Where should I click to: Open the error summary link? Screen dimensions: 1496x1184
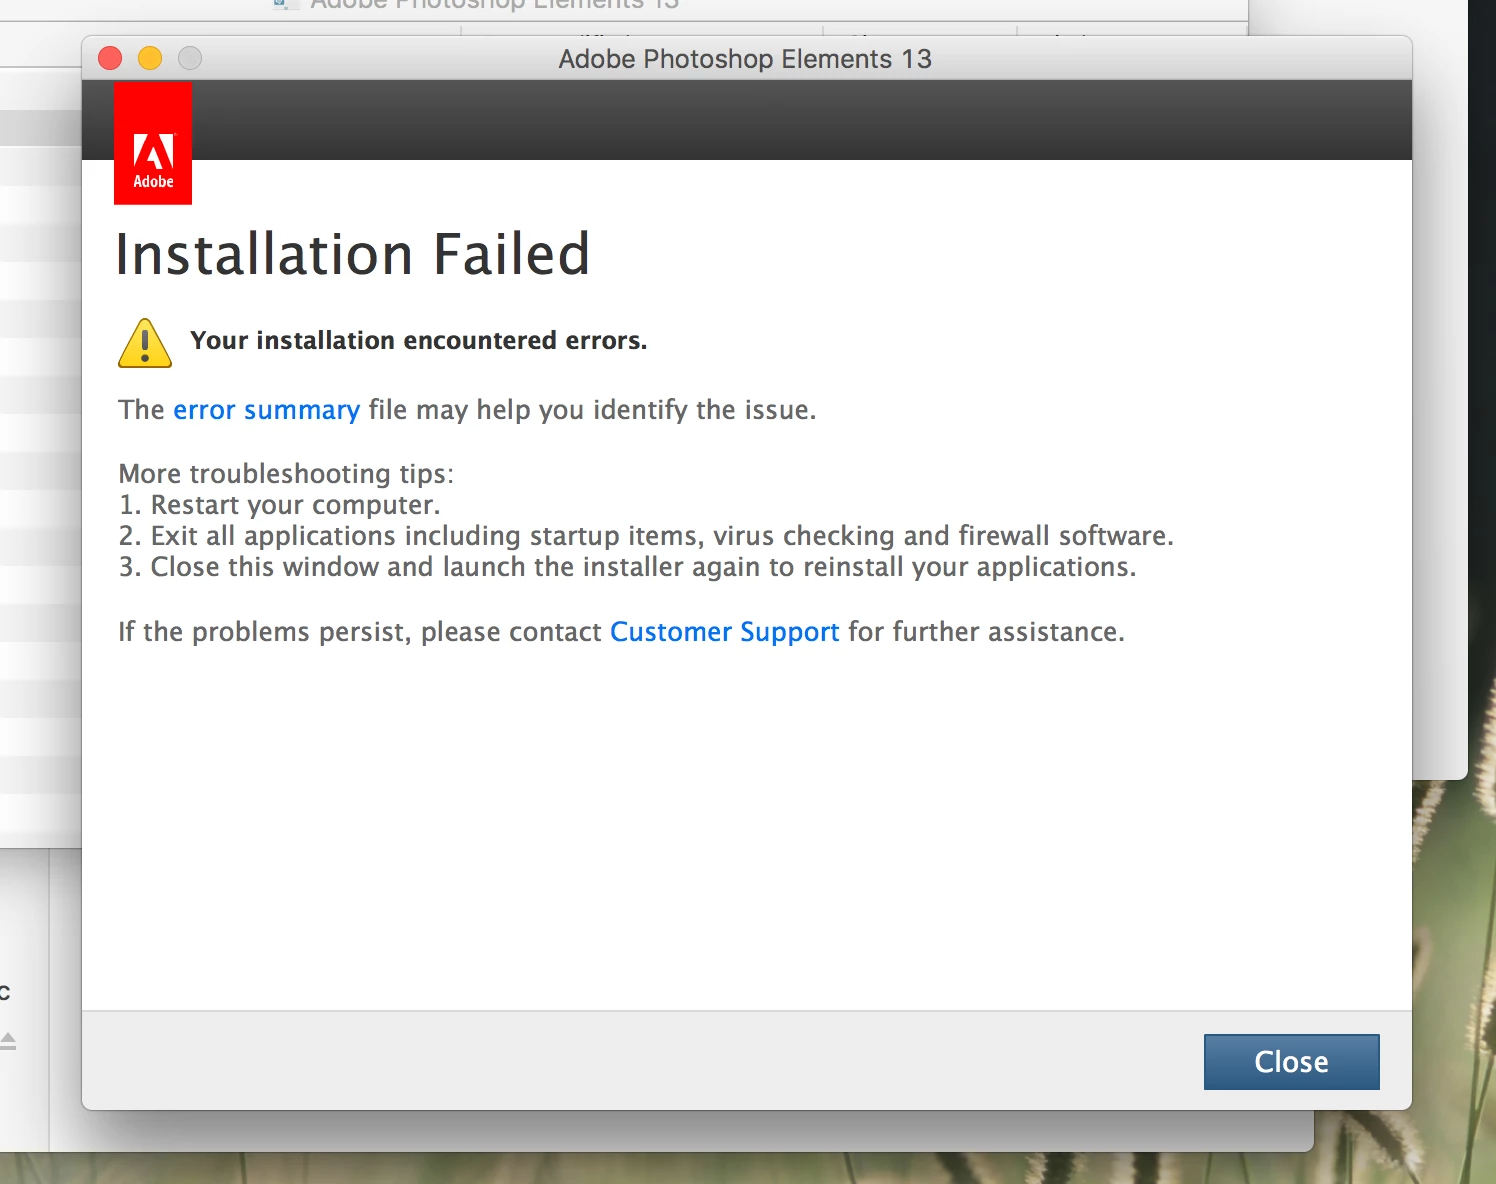[266, 410]
